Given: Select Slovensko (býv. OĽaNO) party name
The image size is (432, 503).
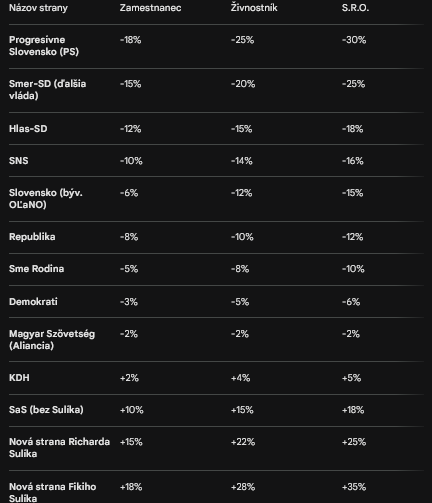Looking at the screenshot, I should 46,199.
